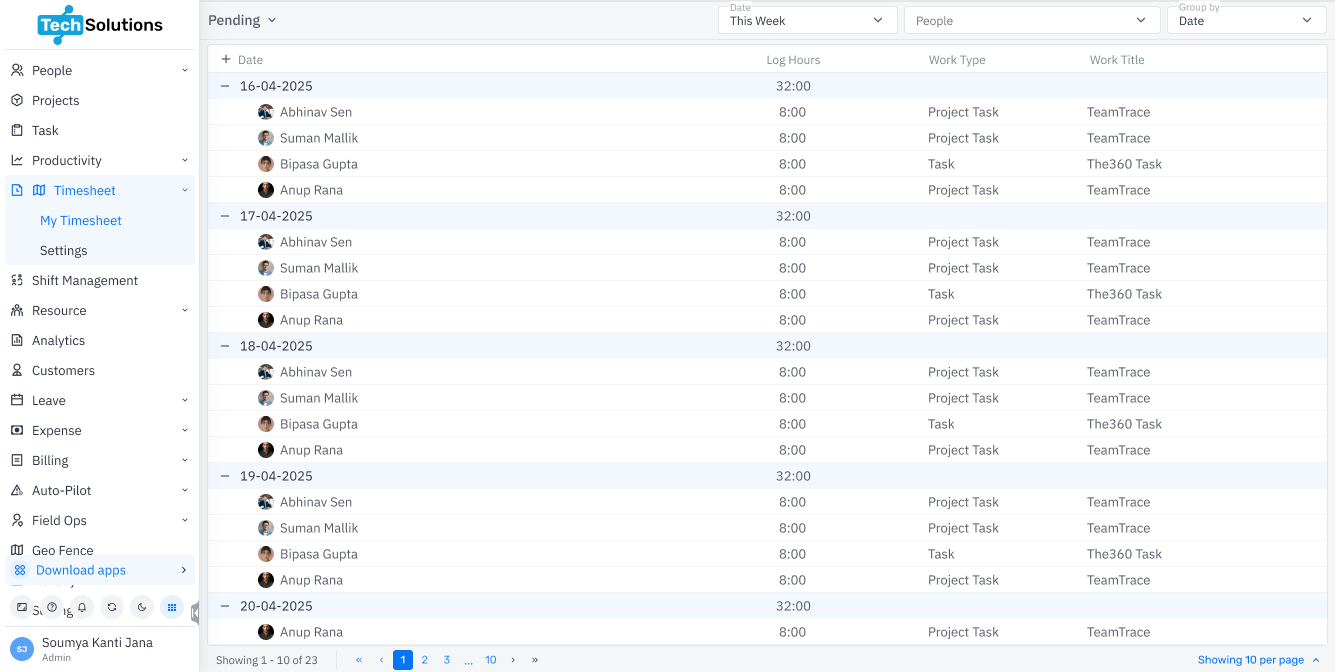This screenshot has width=1335, height=672.
Task: Open My Timesheet submenu item
Action: [81, 220]
